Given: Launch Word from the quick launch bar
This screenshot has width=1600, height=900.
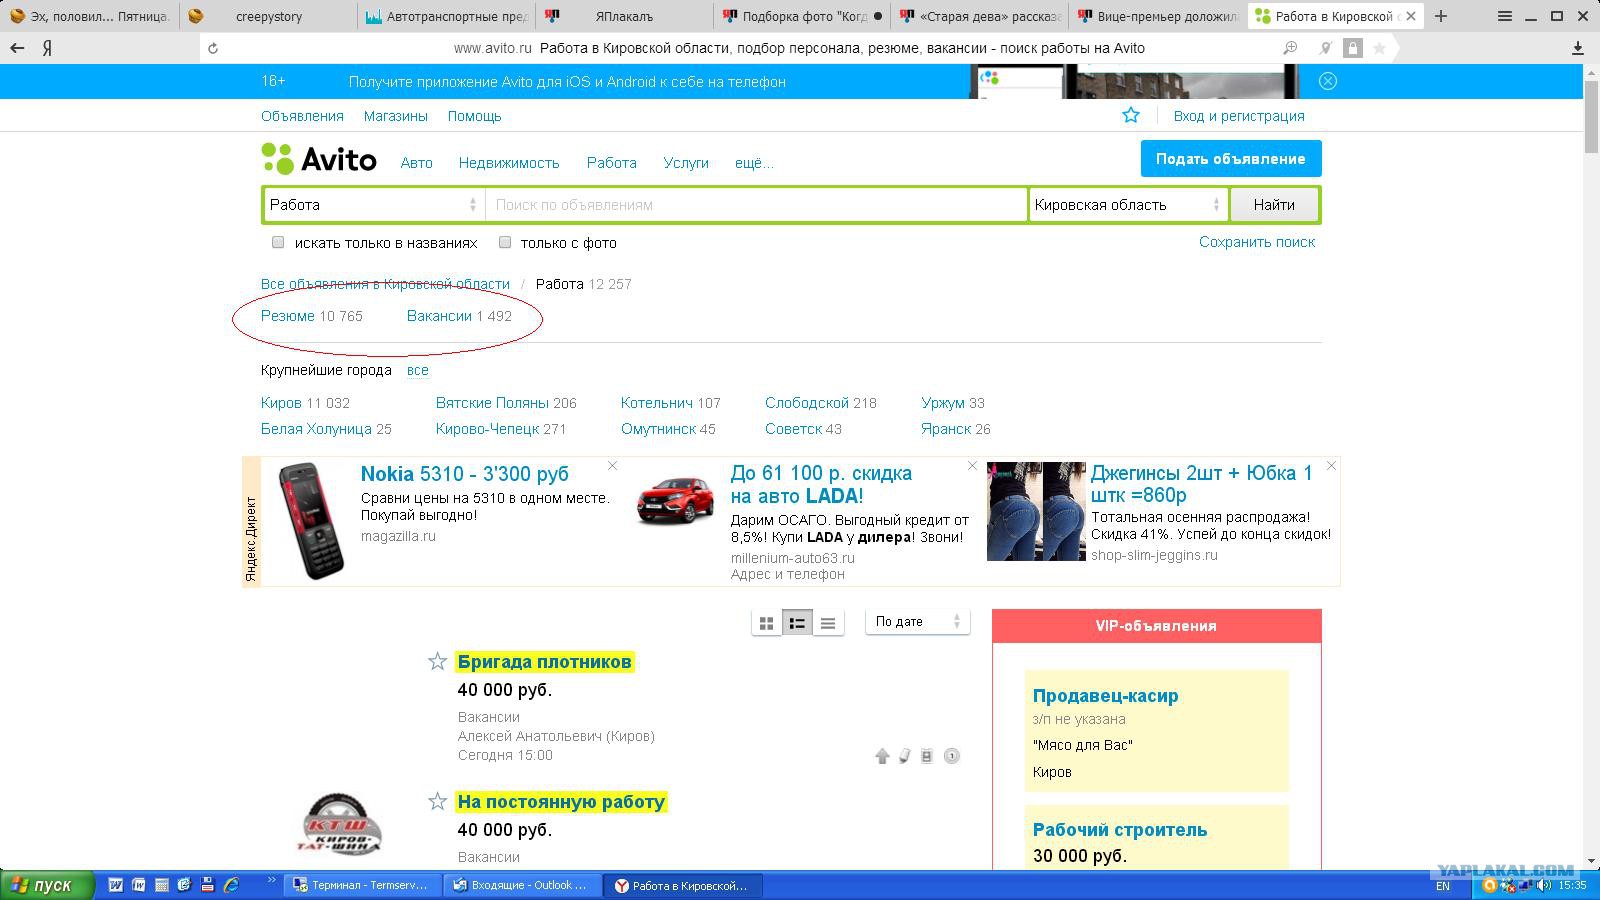Looking at the screenshot, I should 115,885.
